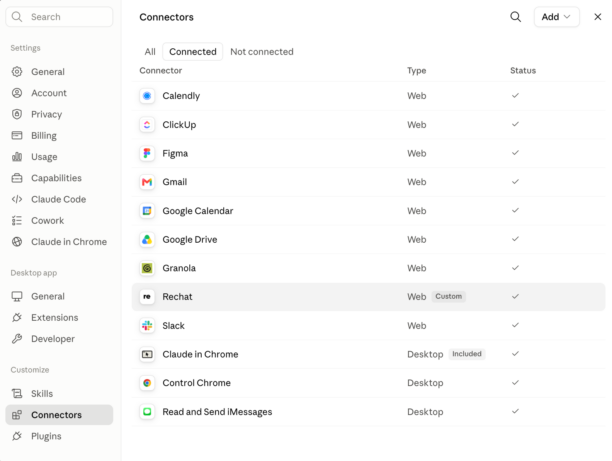The height and width of the screenshot is (461, 612).
Task: Click the Connector column header
Action: tap(160, 71)
